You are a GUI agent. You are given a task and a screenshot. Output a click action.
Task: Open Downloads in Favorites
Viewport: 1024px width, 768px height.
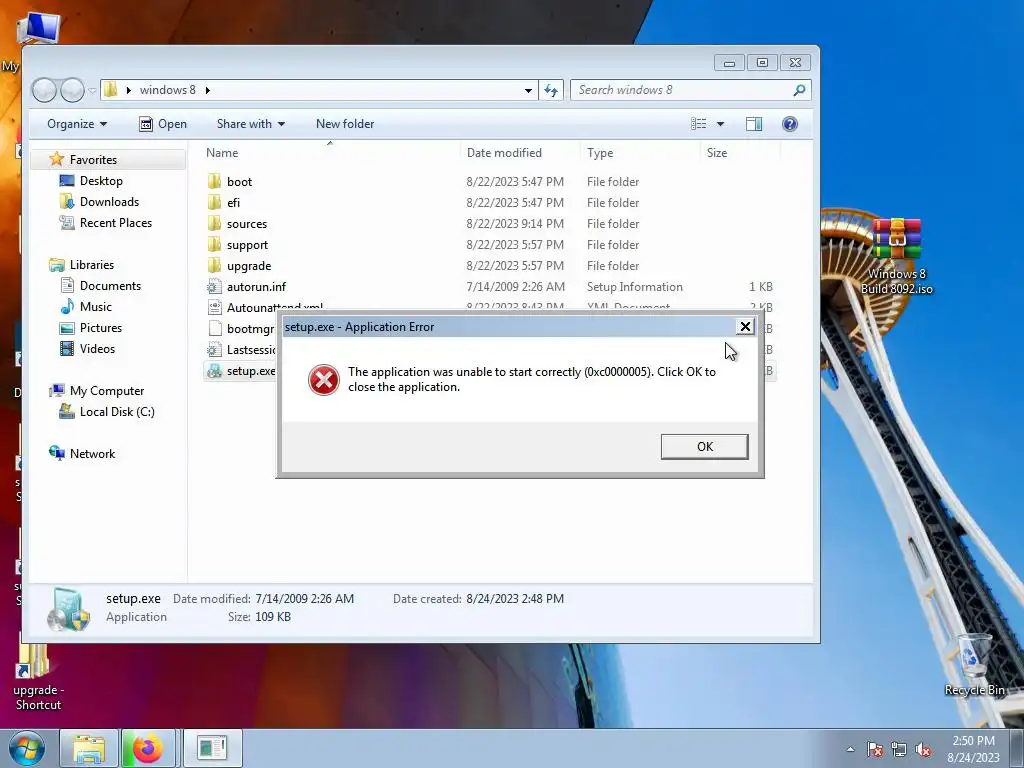pyautogui.click(x=109, y=202)
